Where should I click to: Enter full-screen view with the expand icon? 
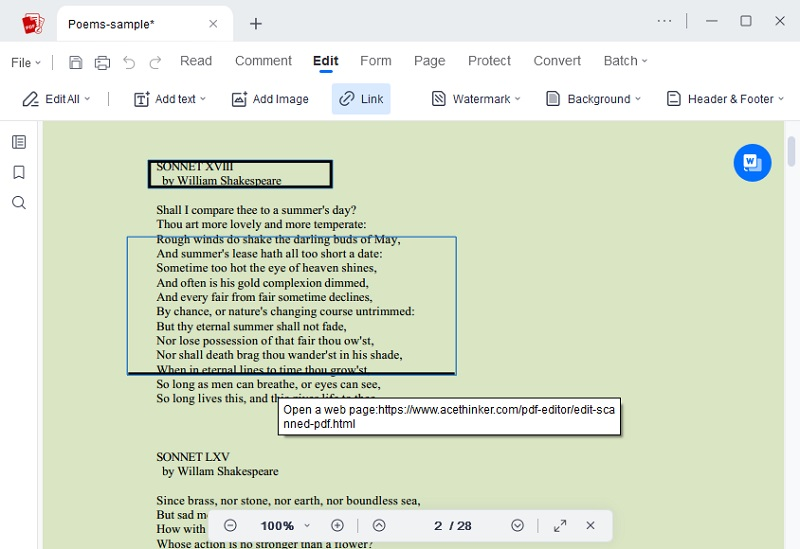560,526
